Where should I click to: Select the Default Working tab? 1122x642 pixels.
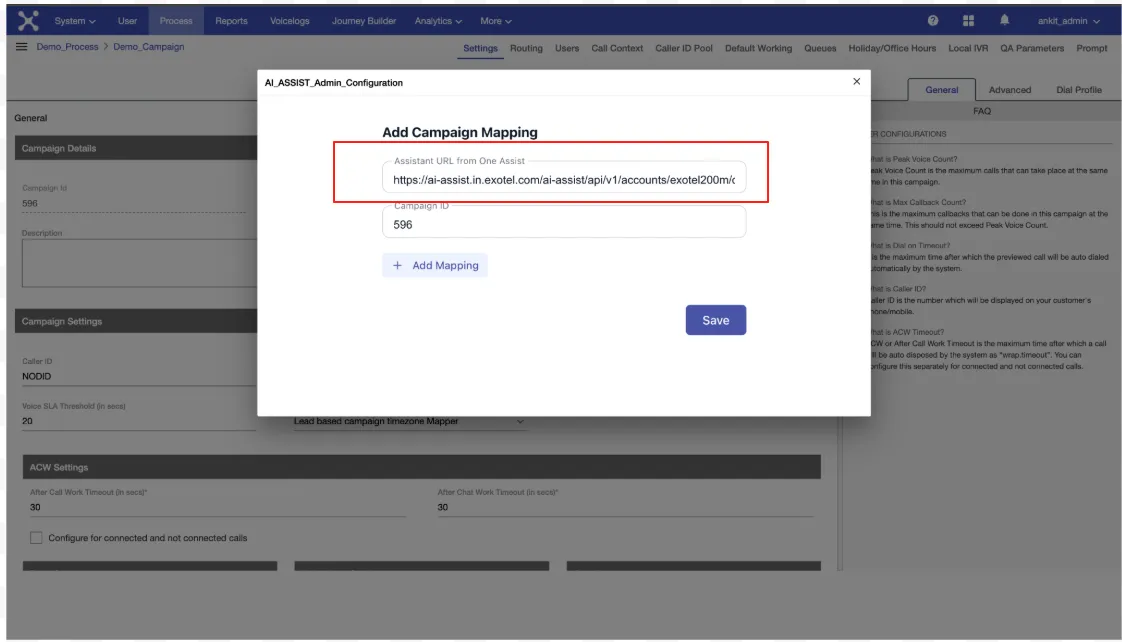point(758,48)
